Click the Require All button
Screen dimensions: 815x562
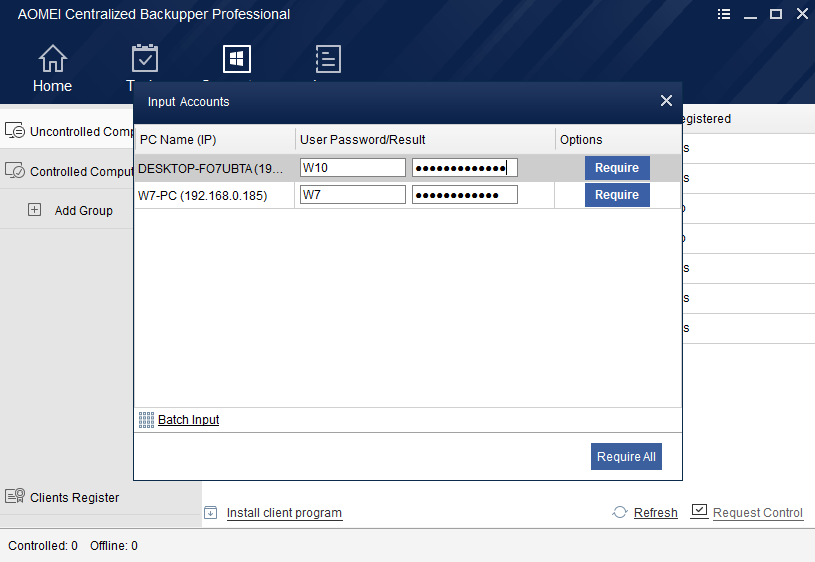pos(626,456)
